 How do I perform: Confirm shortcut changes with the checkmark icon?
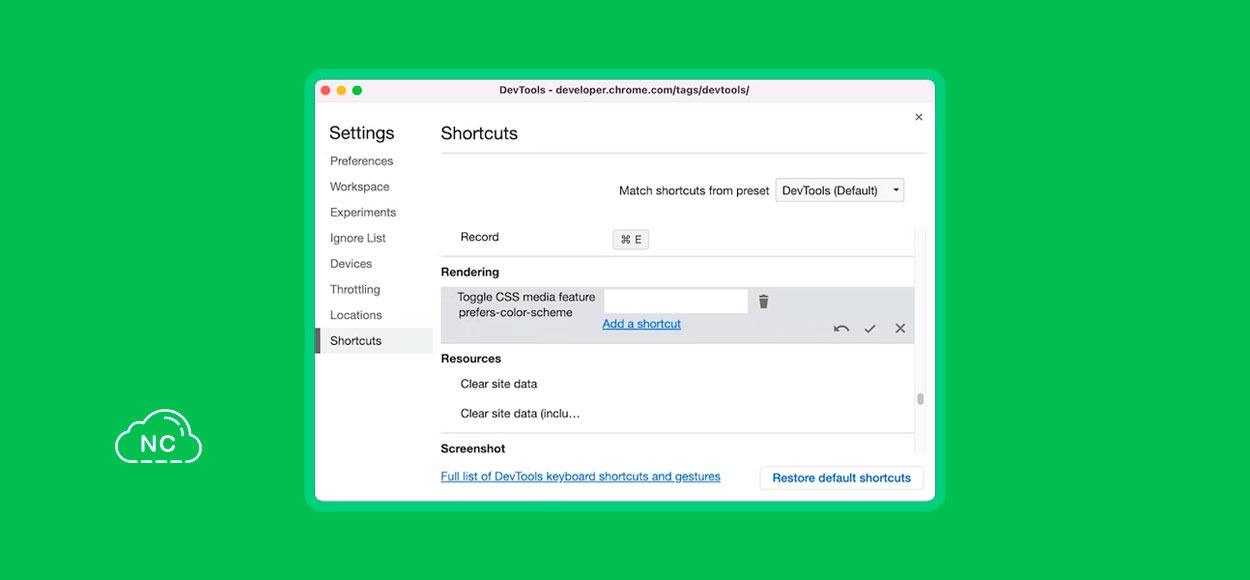coord(870,329)
